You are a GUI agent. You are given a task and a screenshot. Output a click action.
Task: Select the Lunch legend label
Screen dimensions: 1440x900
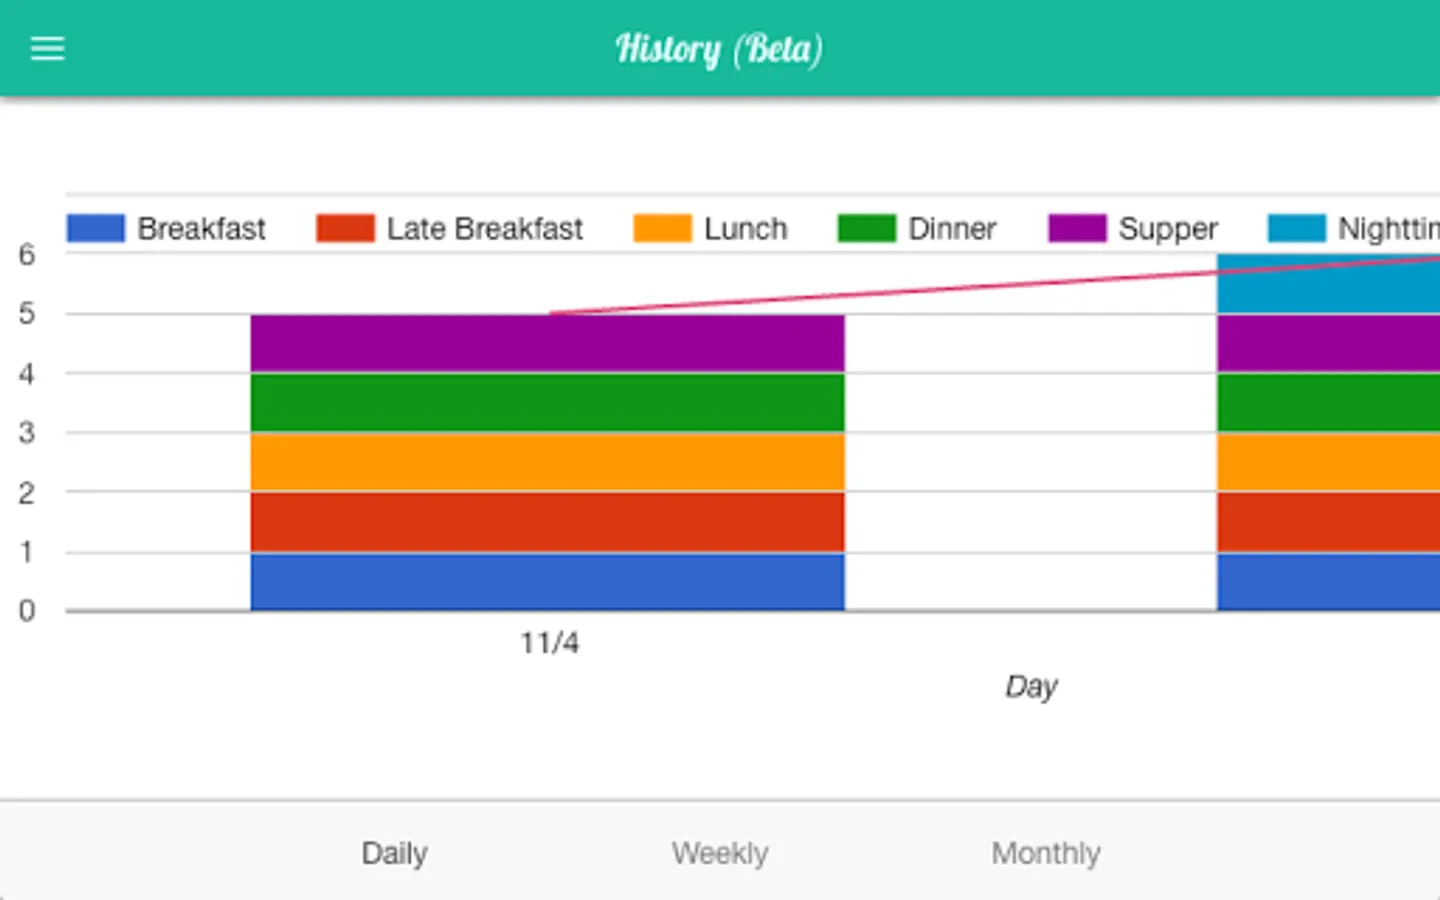click(x=745, y=229)
